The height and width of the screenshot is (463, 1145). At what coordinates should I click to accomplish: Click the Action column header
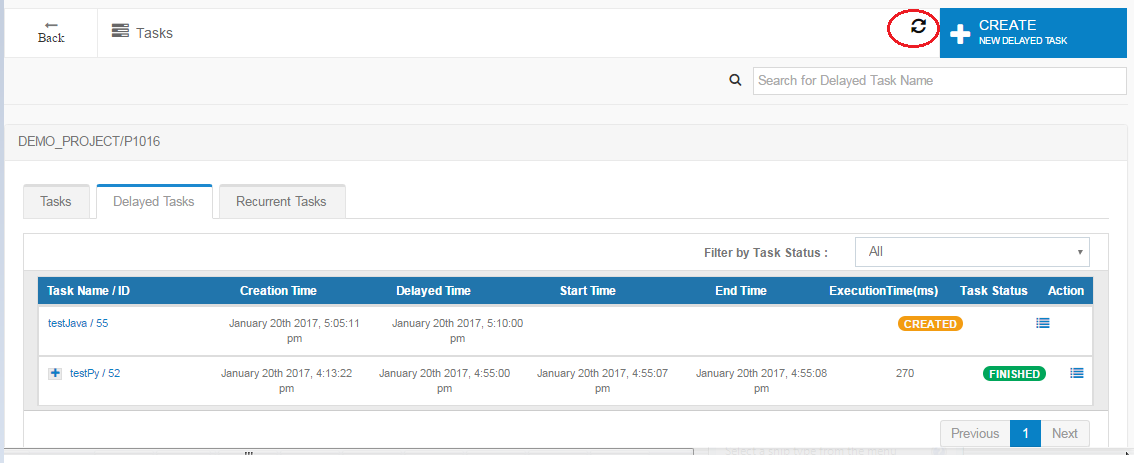[x=1066, y=291]
